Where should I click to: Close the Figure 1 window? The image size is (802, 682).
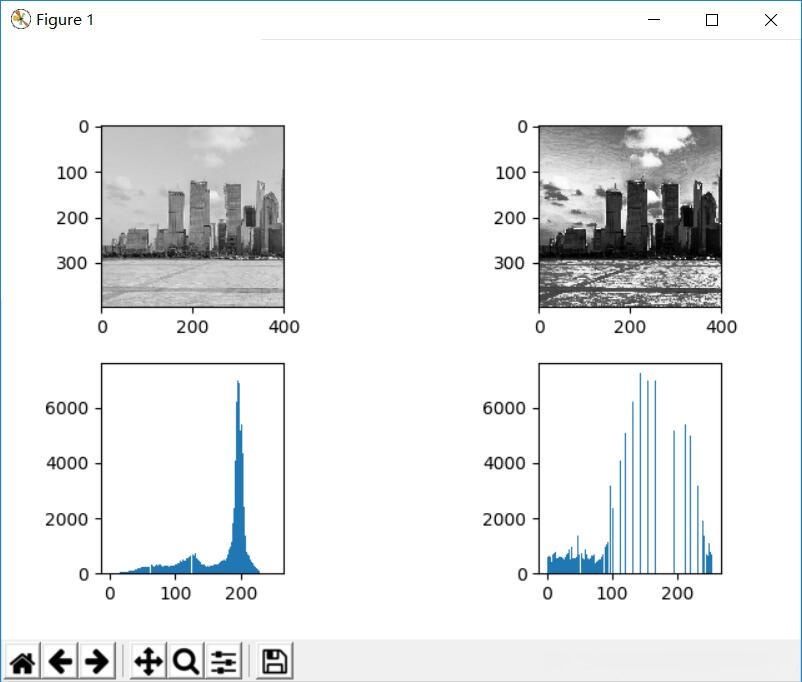(x=771, y=20)
